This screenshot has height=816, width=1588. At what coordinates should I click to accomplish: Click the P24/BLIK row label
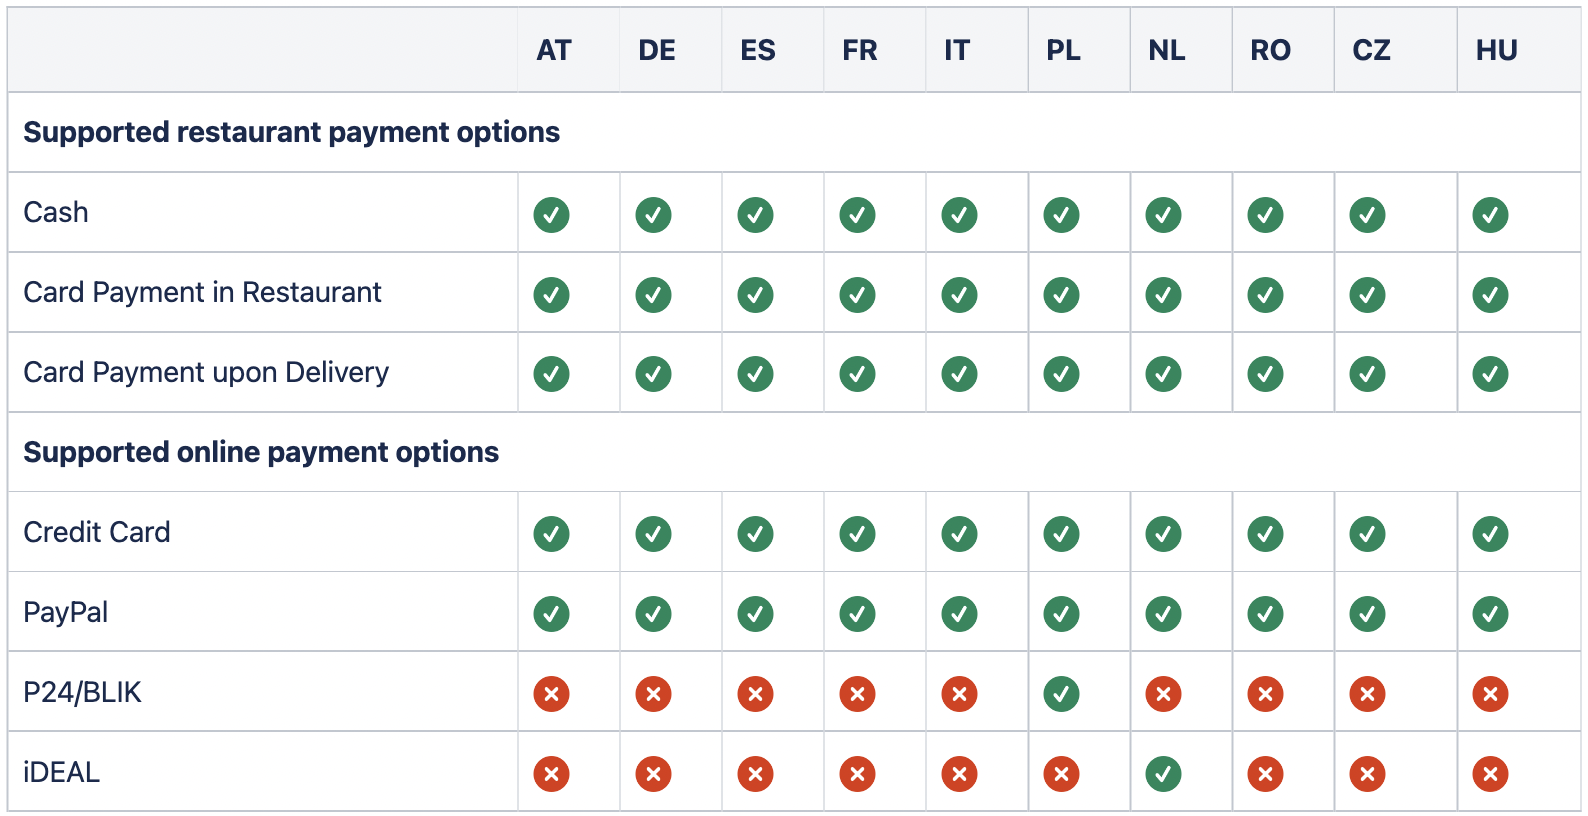point(82,692)
